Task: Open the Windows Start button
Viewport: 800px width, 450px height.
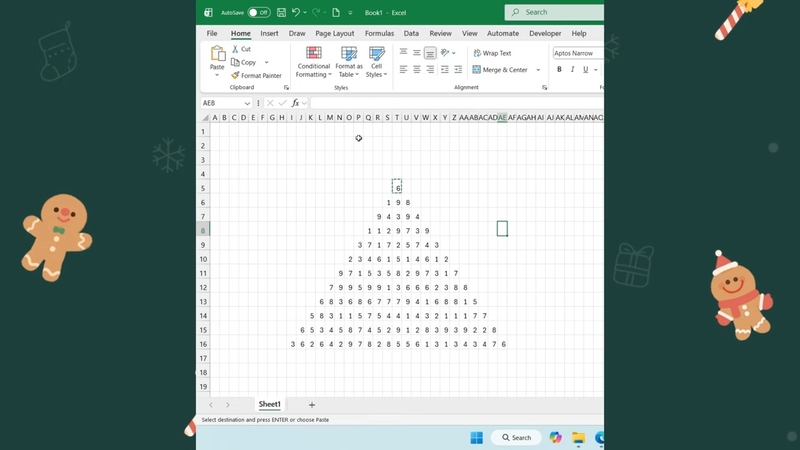Action: [477, 437]
